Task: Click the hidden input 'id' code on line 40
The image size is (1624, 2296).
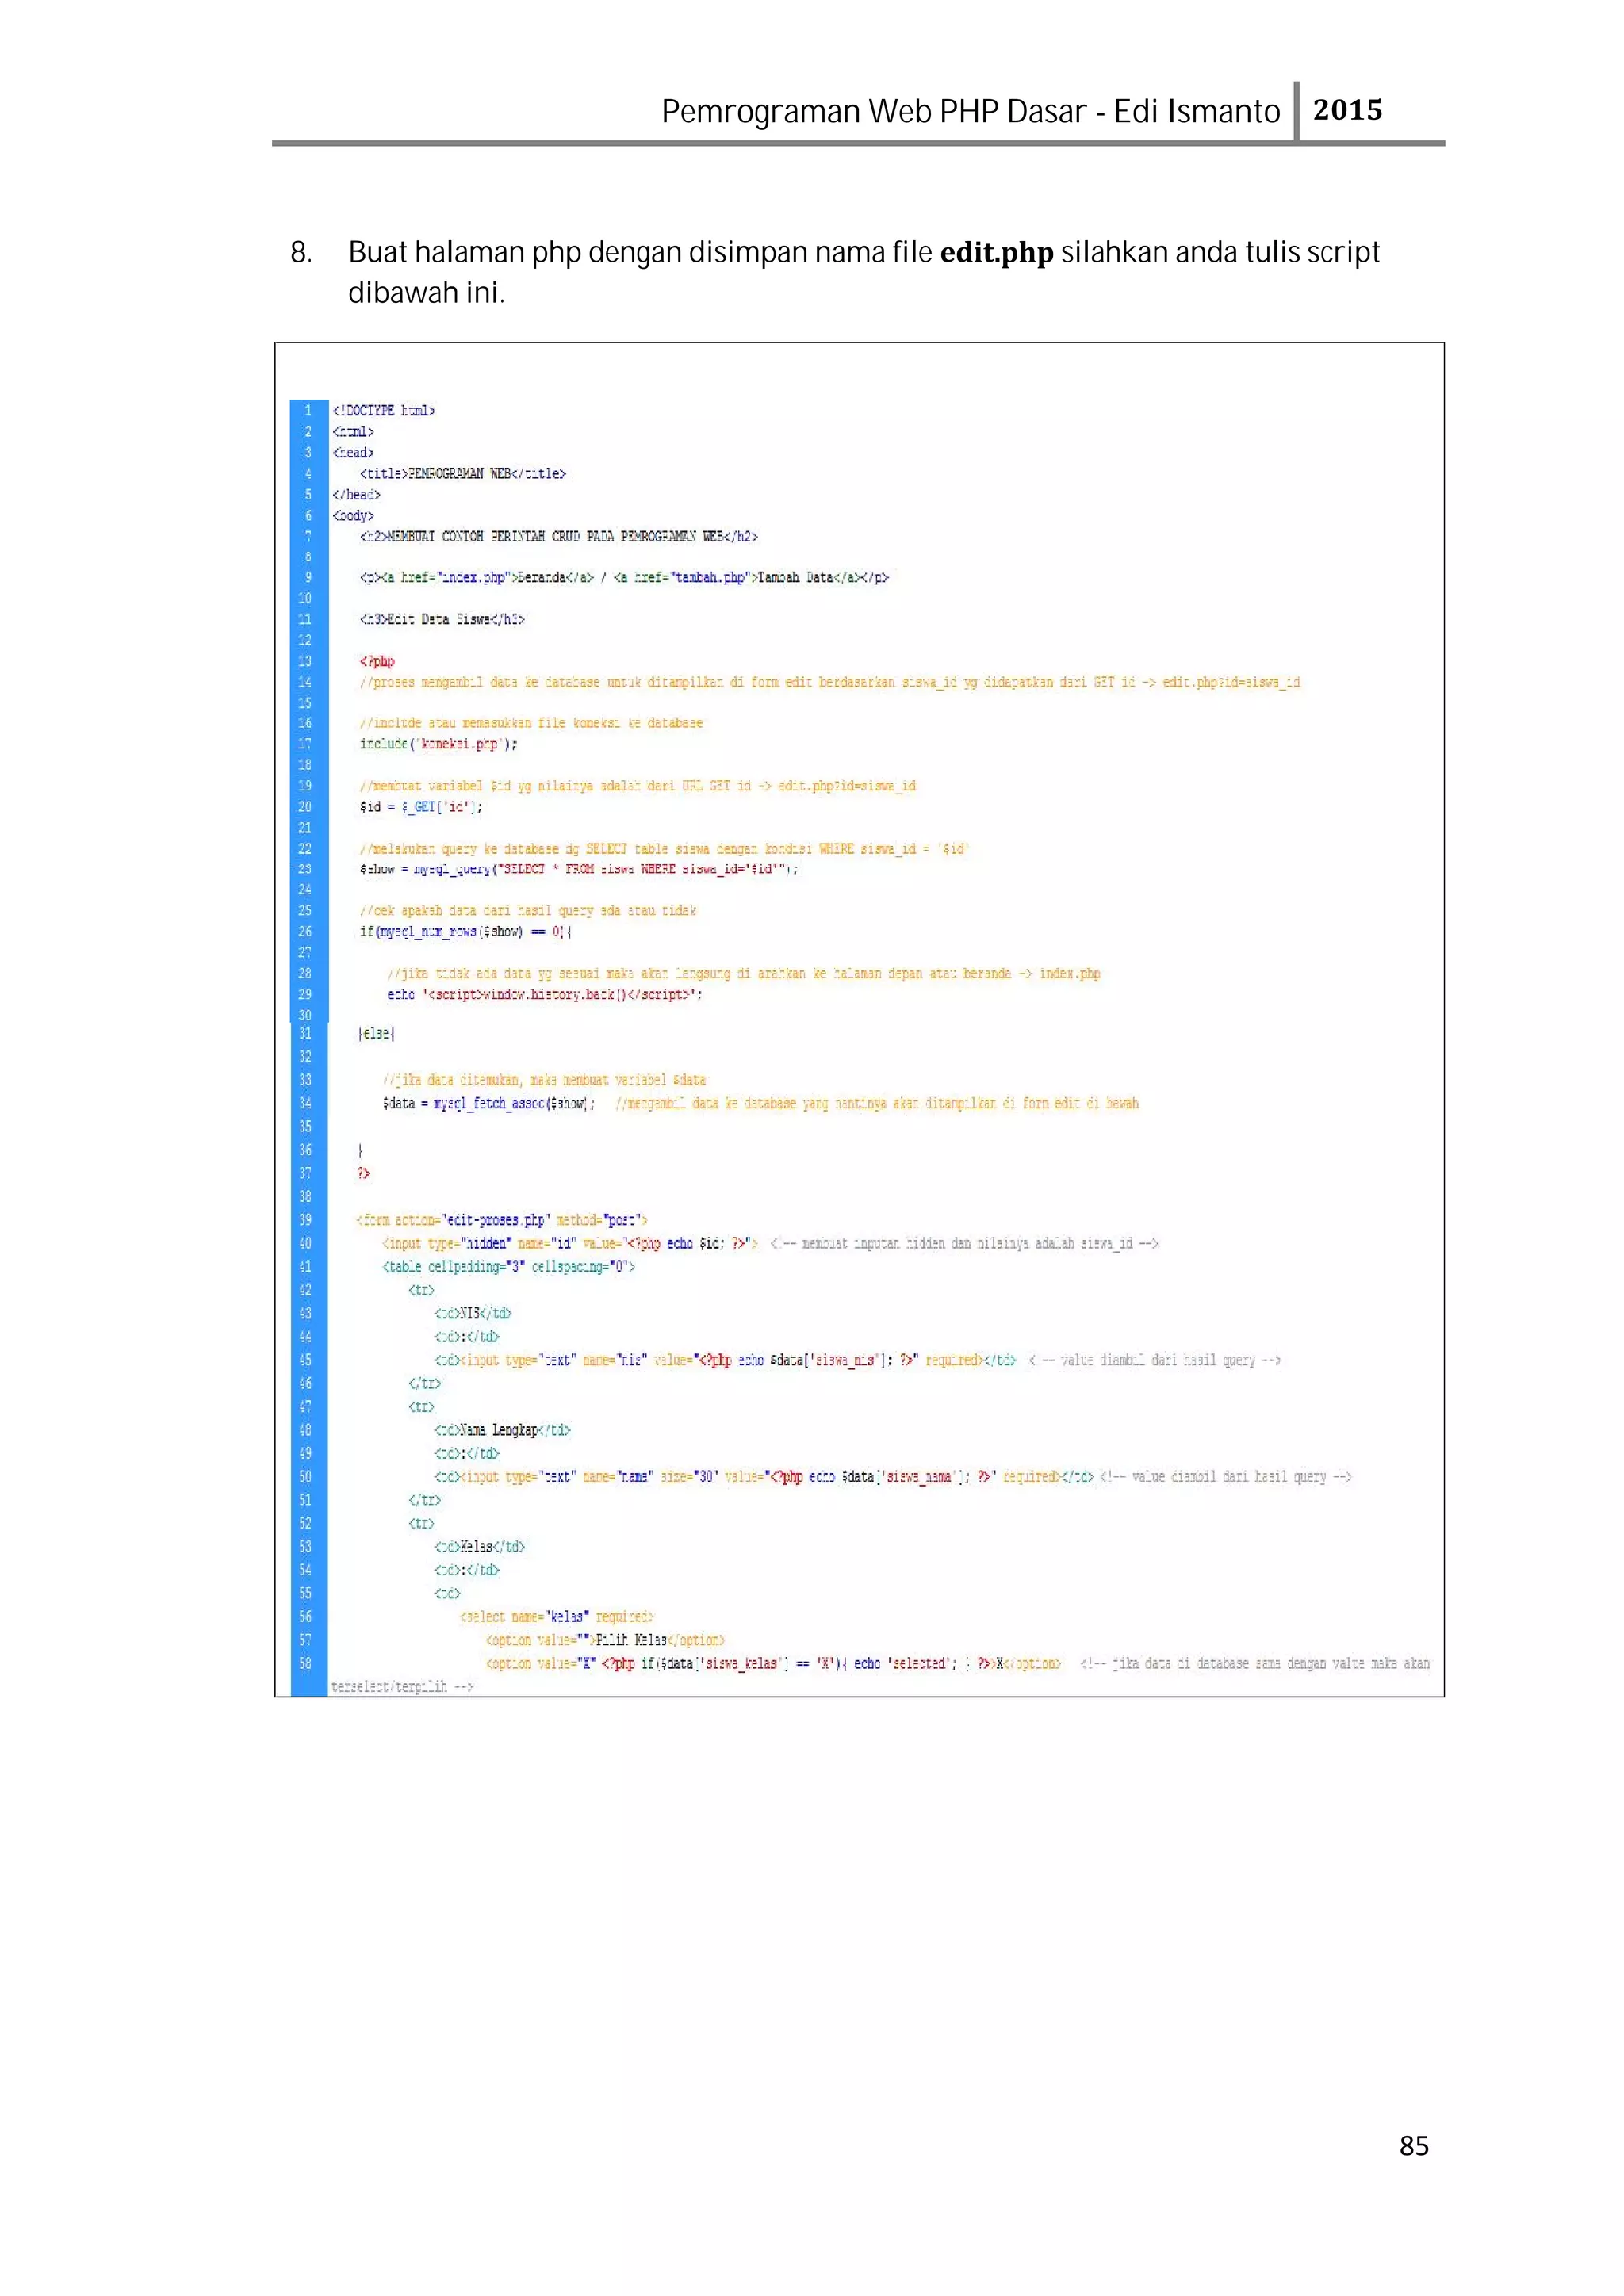Action: point(570,1244)
